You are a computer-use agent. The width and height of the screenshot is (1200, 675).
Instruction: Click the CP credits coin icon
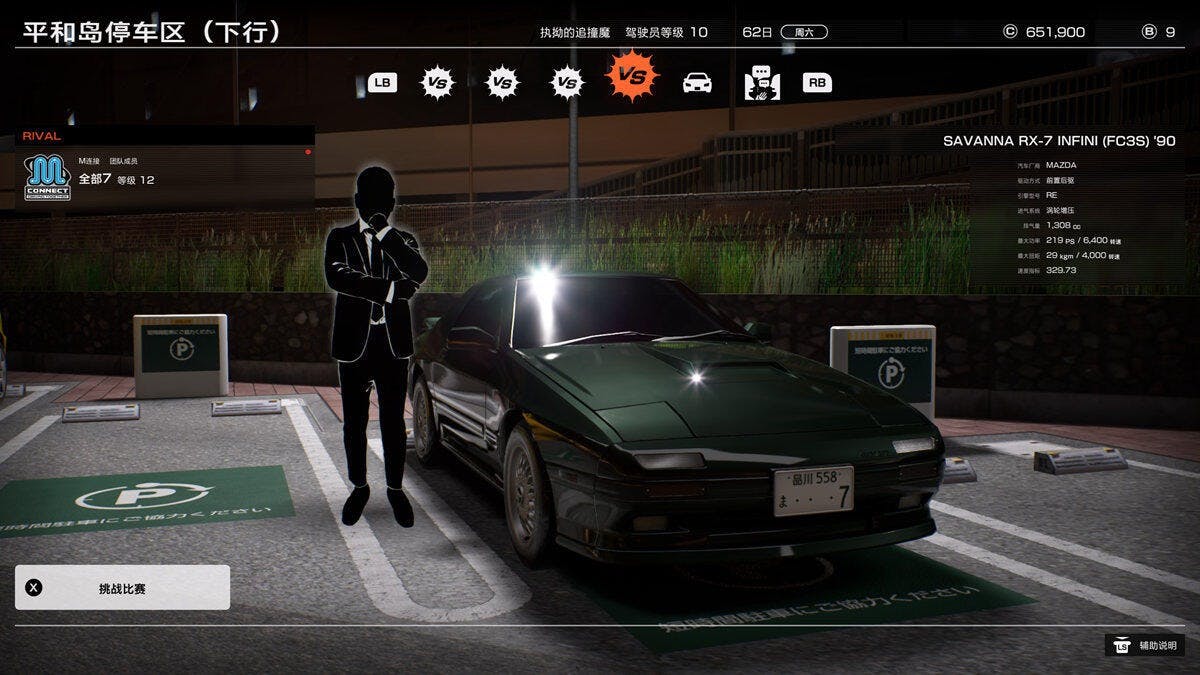coord(1009,32)
